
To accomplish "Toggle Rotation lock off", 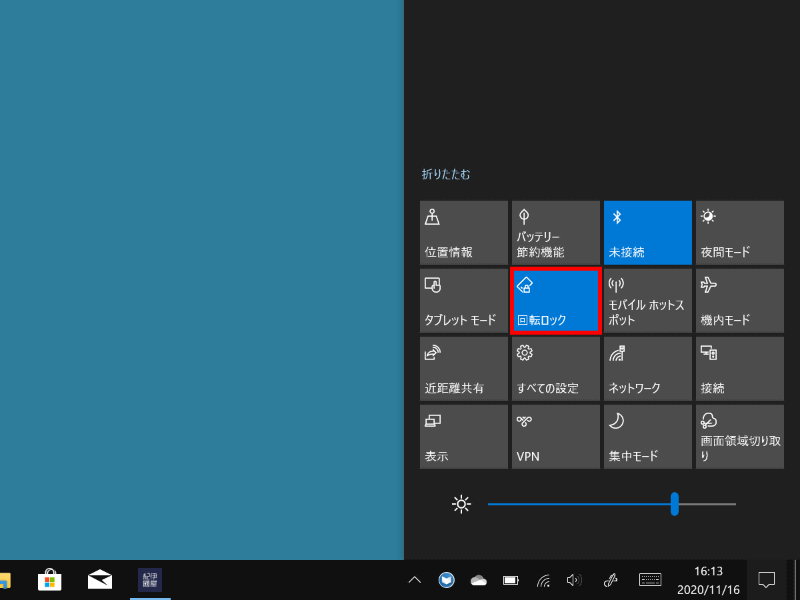I will [x=555, y=300].
